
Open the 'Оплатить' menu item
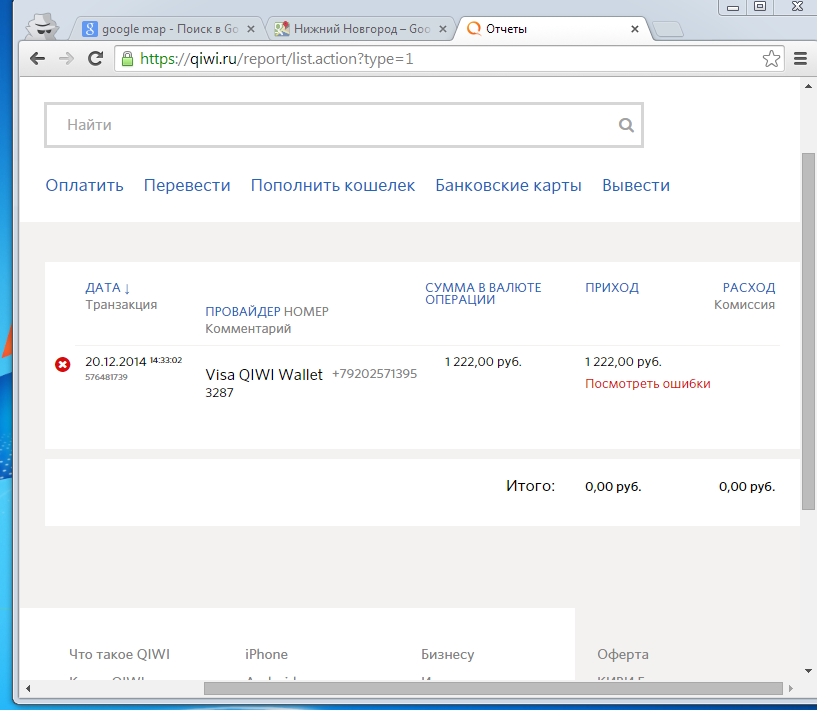coord(84,185)
